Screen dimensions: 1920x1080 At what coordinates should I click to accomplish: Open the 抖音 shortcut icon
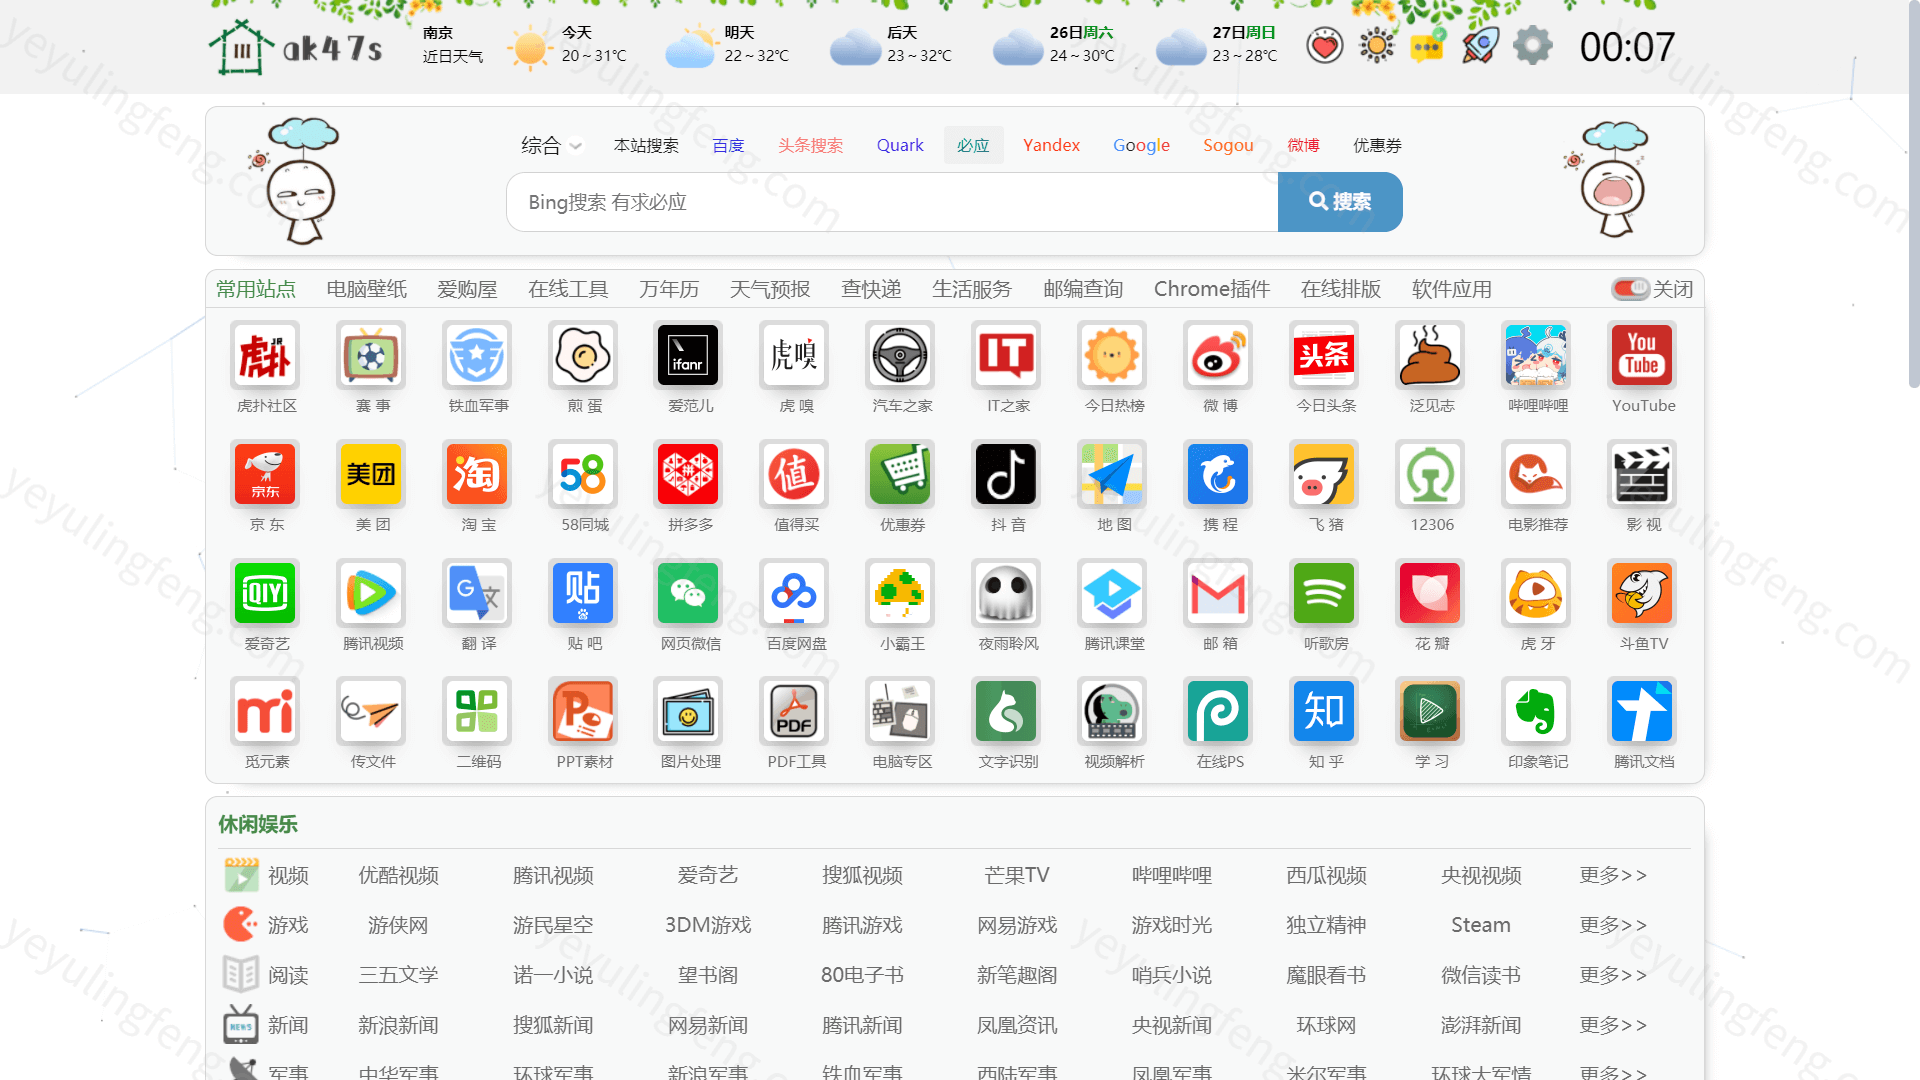coord(1006,474)
